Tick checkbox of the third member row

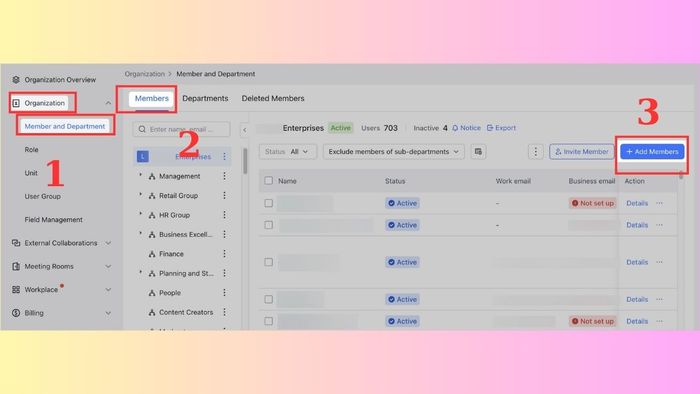click(268, 262)
